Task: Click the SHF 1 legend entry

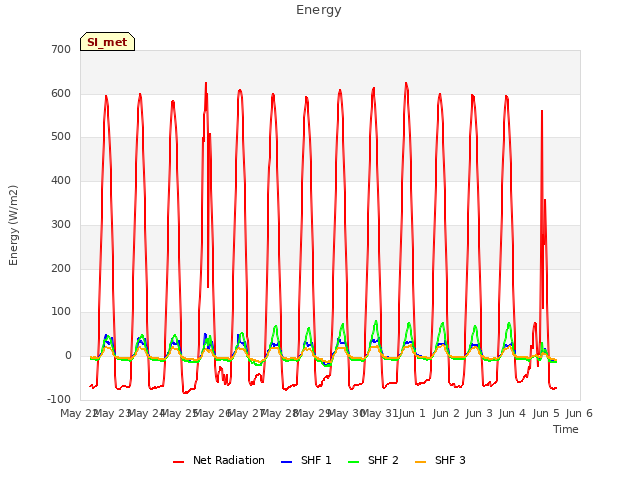Action: pos(306,460)
